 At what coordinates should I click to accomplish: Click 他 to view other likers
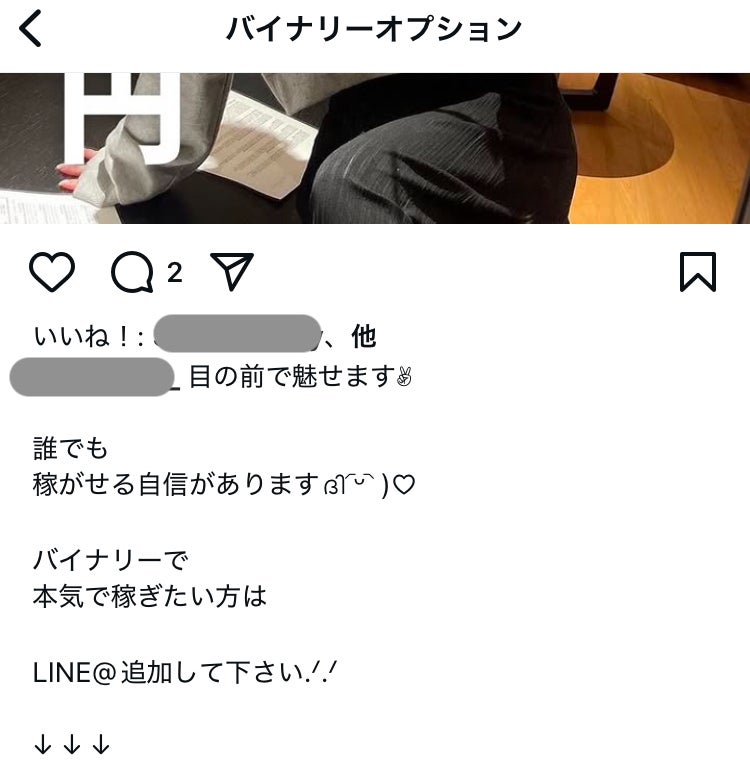point(364,337)
